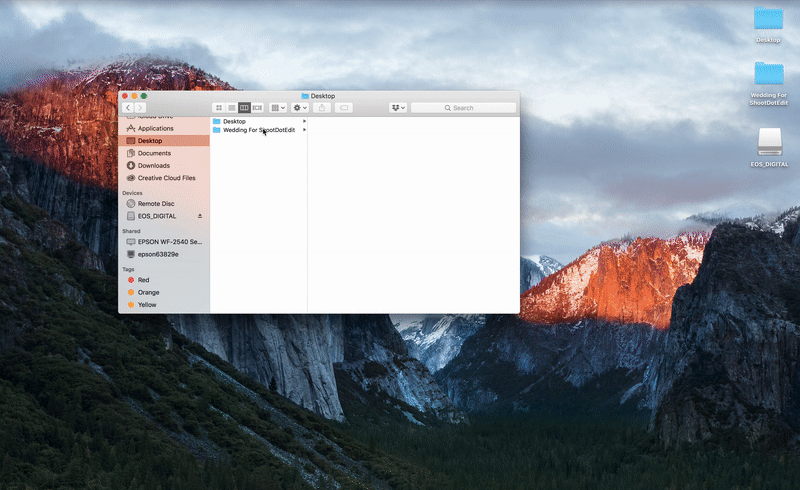Eject the EOS_DIGITAL disk in sidebar
This screenshot has width=800, height=490.
point(200,216)
